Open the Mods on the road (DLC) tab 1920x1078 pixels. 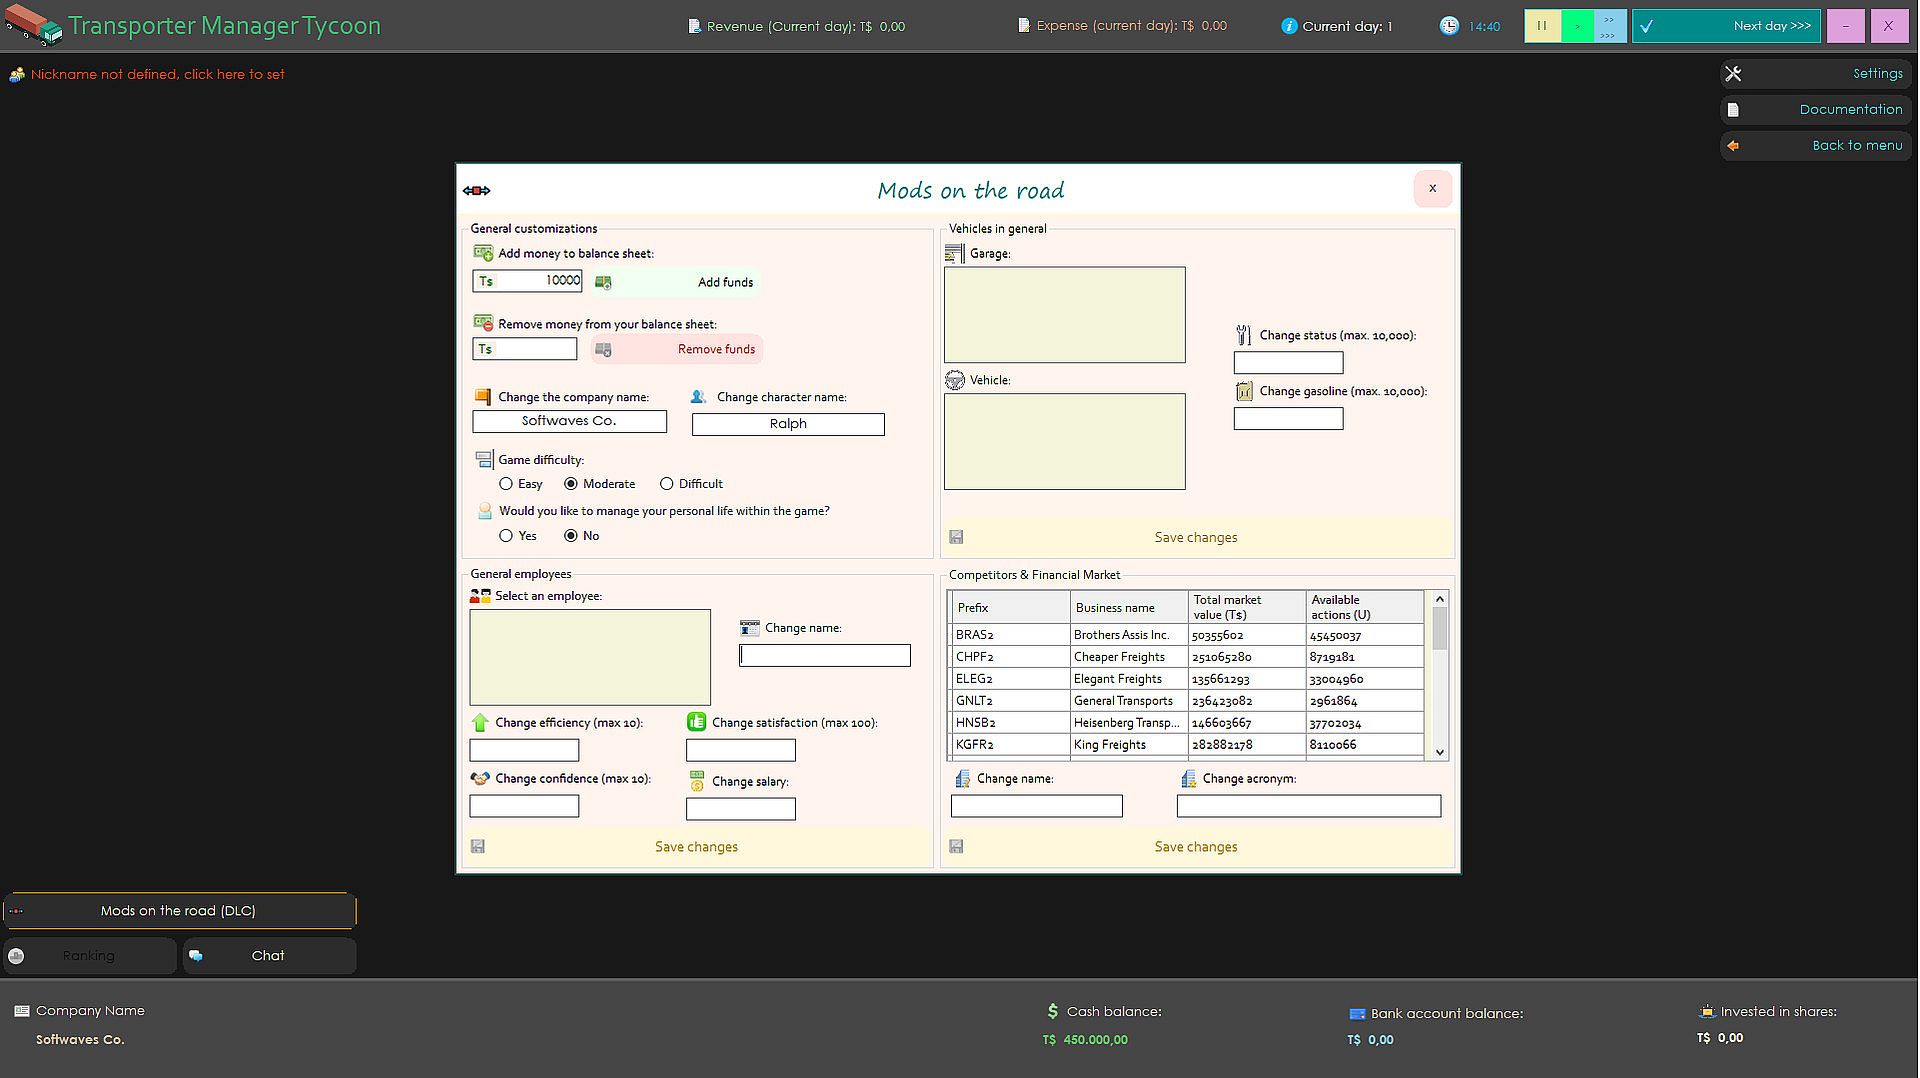(x=179, y=911)
